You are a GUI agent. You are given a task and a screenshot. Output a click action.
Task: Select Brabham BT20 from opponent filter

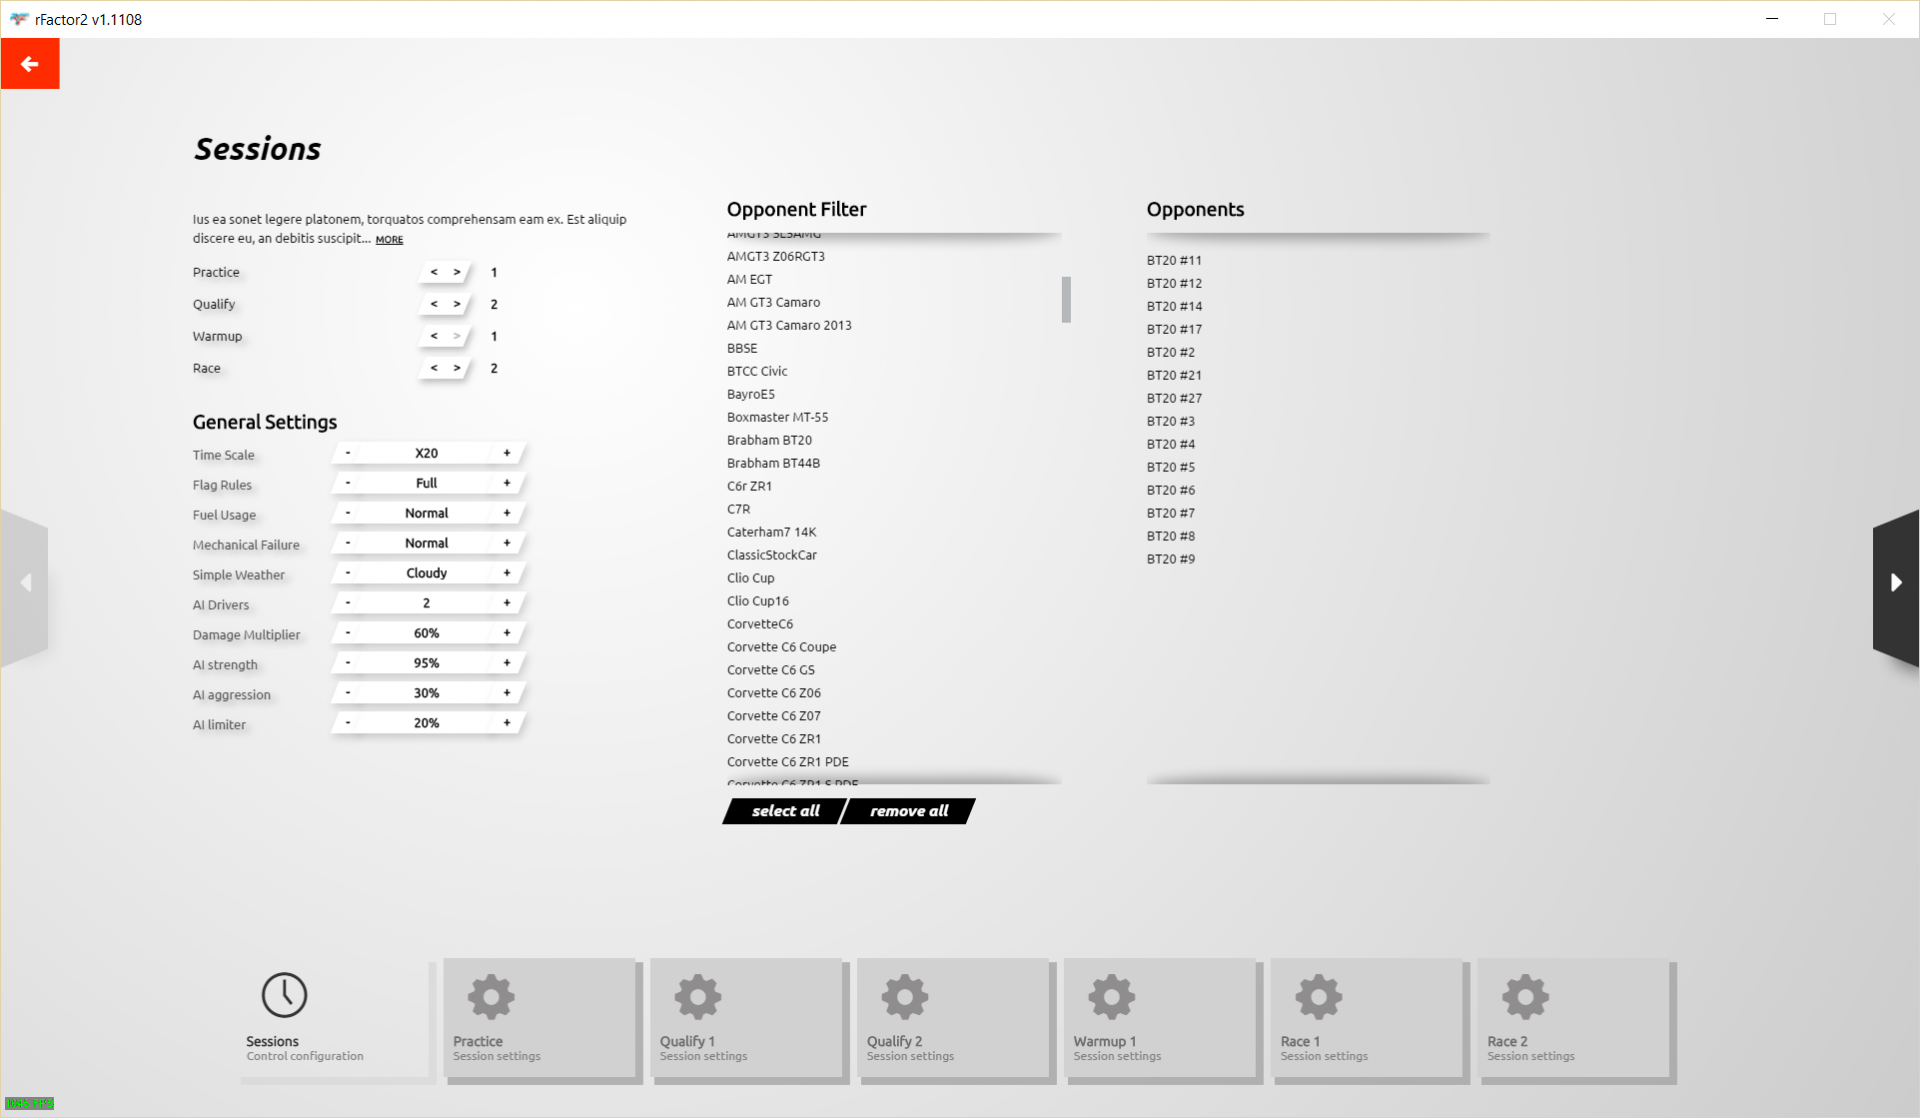click(x=769, y=439)
